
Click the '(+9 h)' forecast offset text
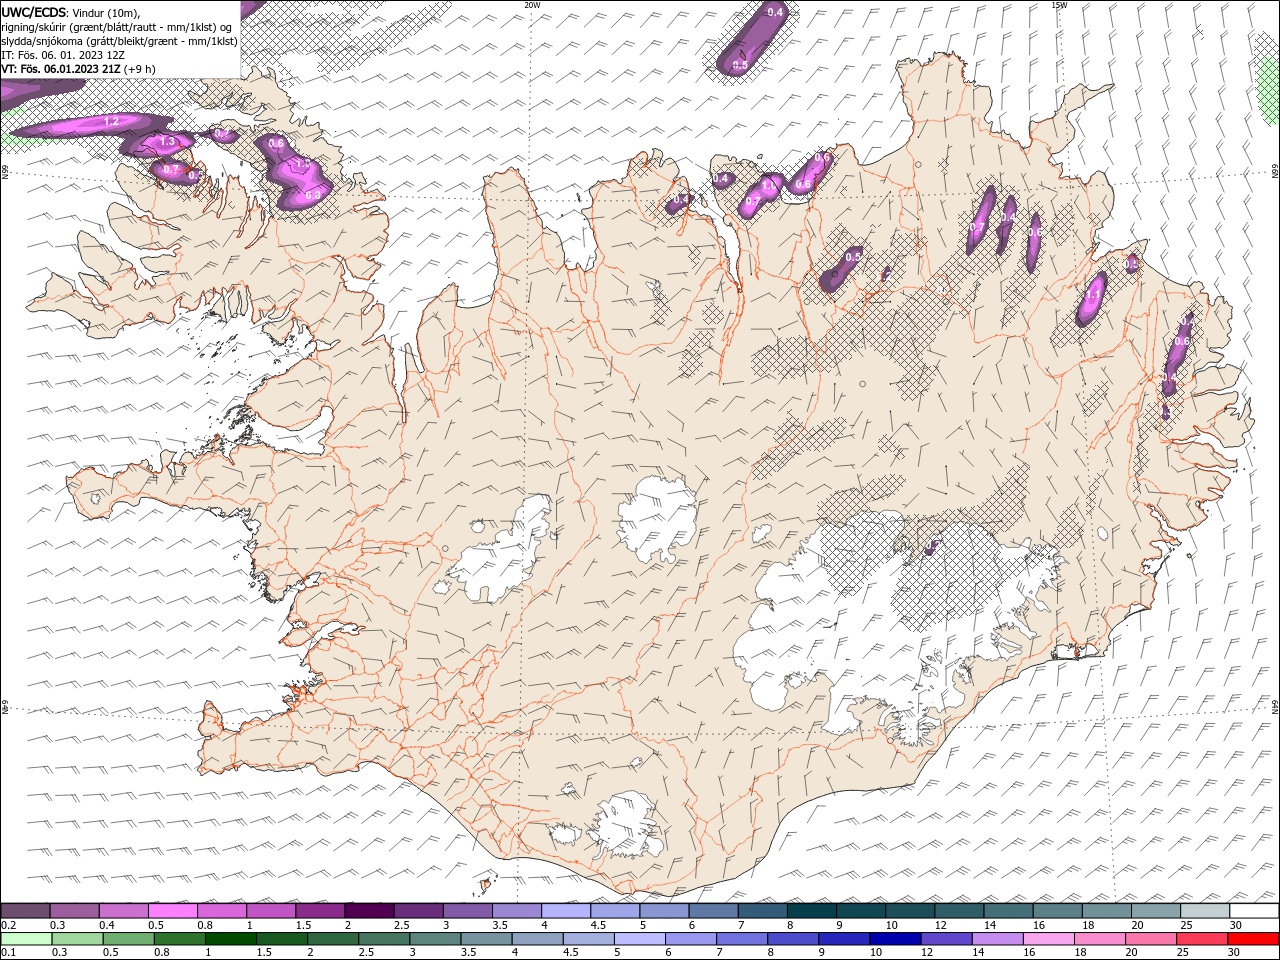[139, 69]
